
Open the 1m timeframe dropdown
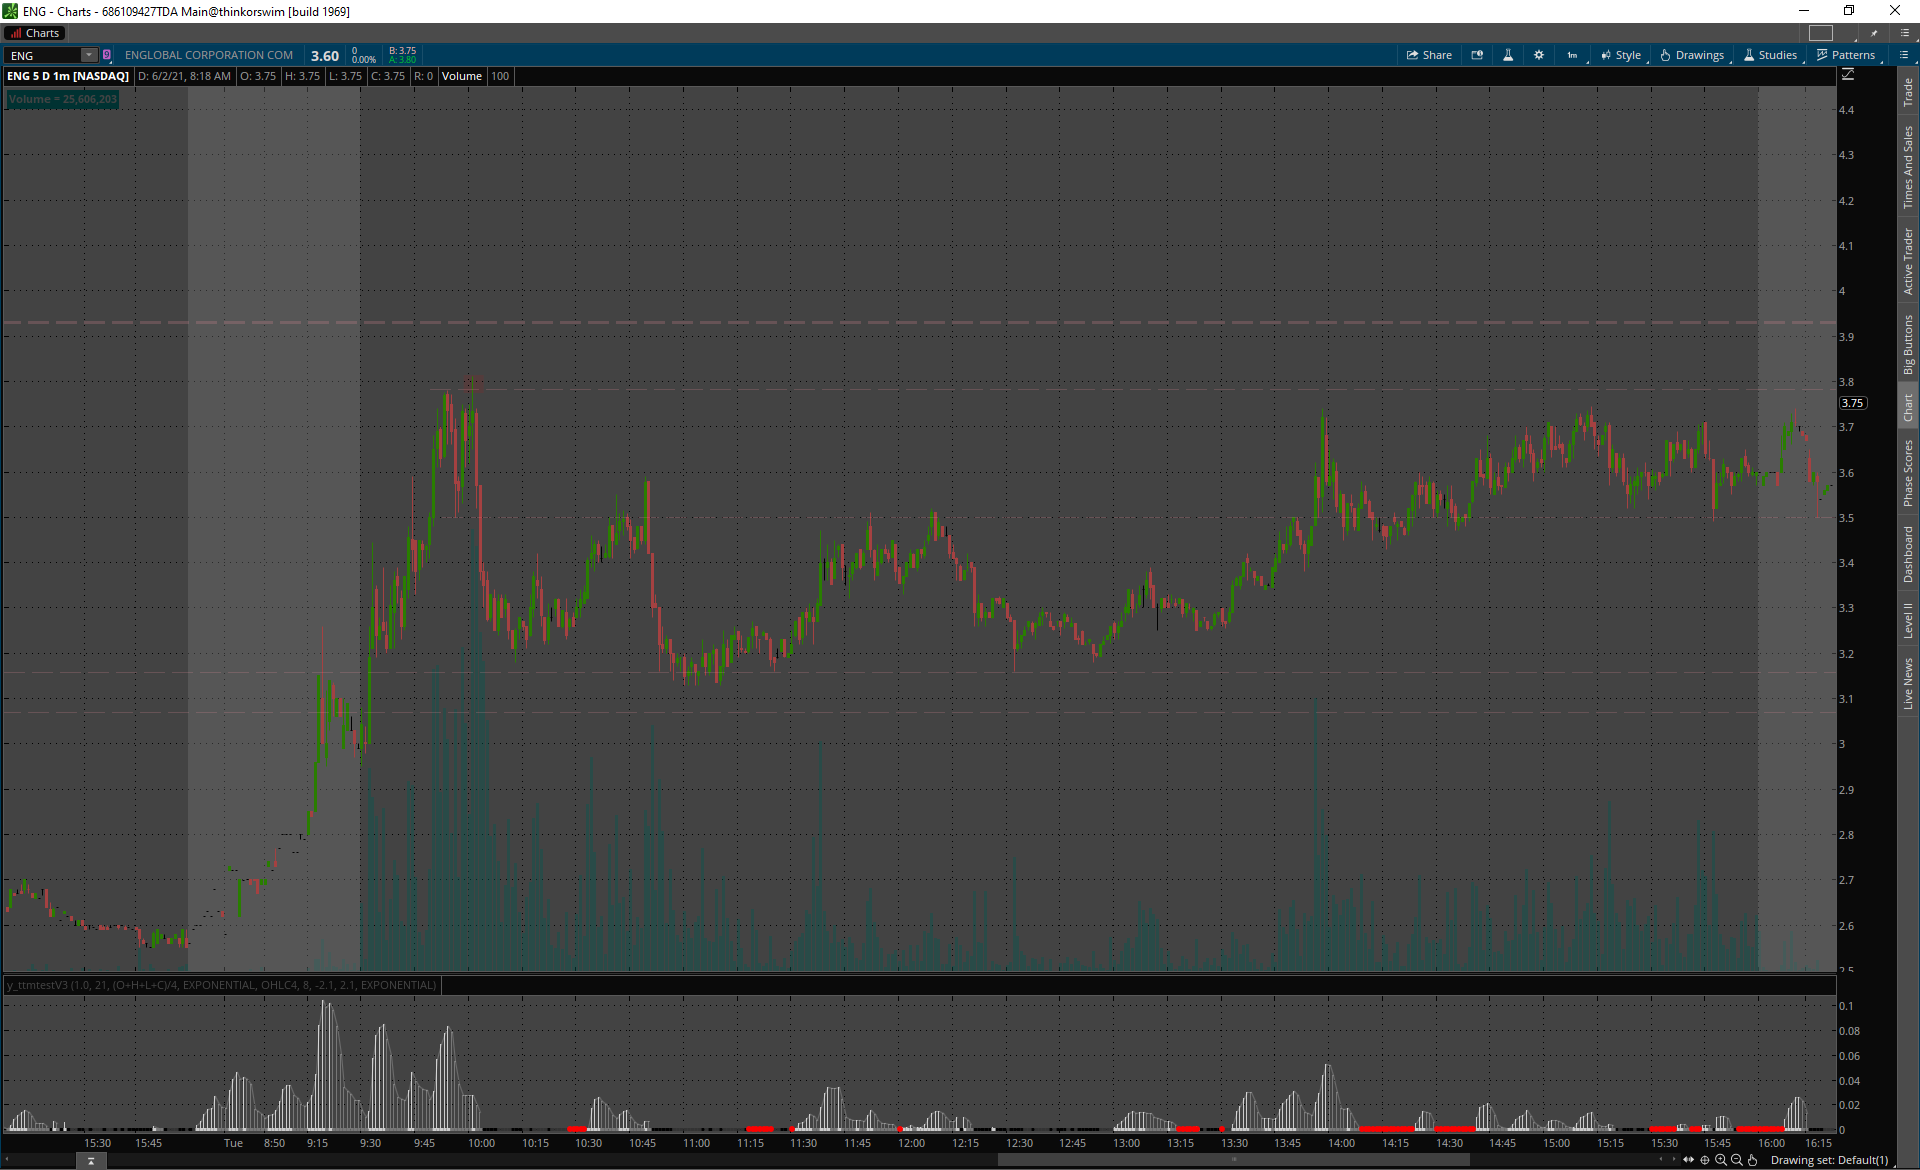[1573, 55]
